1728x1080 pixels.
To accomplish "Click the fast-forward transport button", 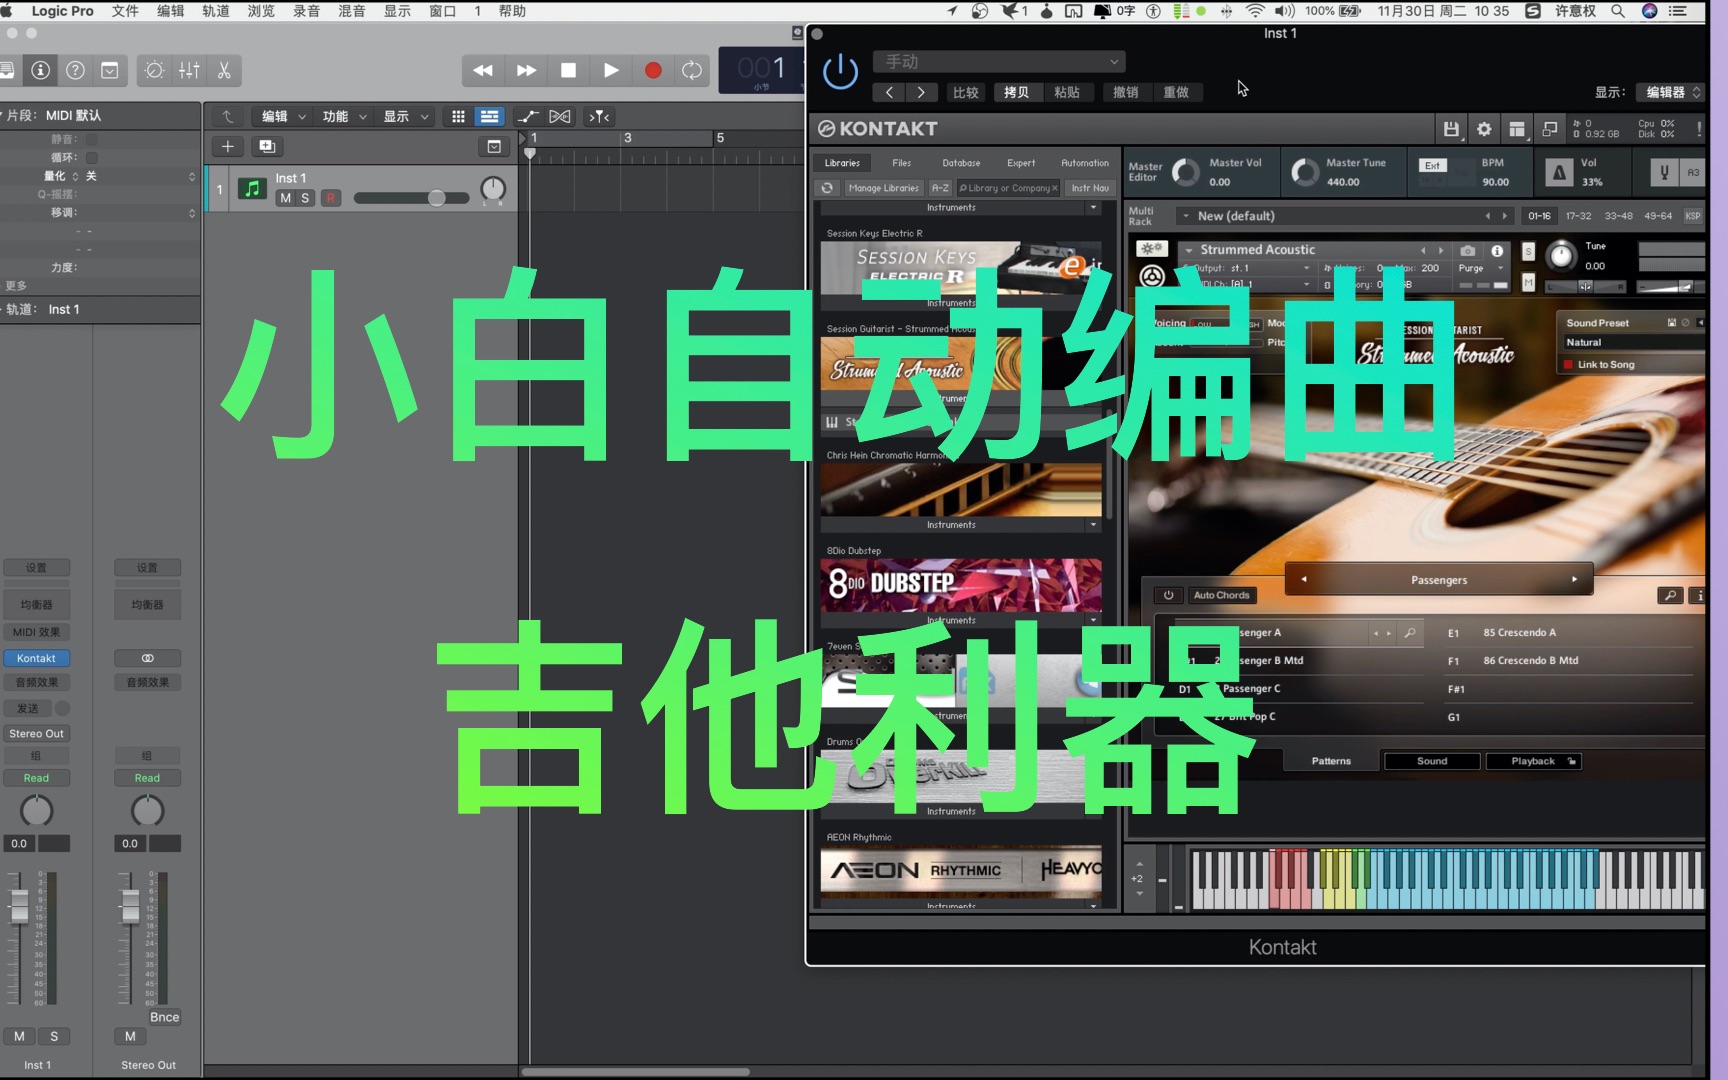I will click(x=526, y=70).
